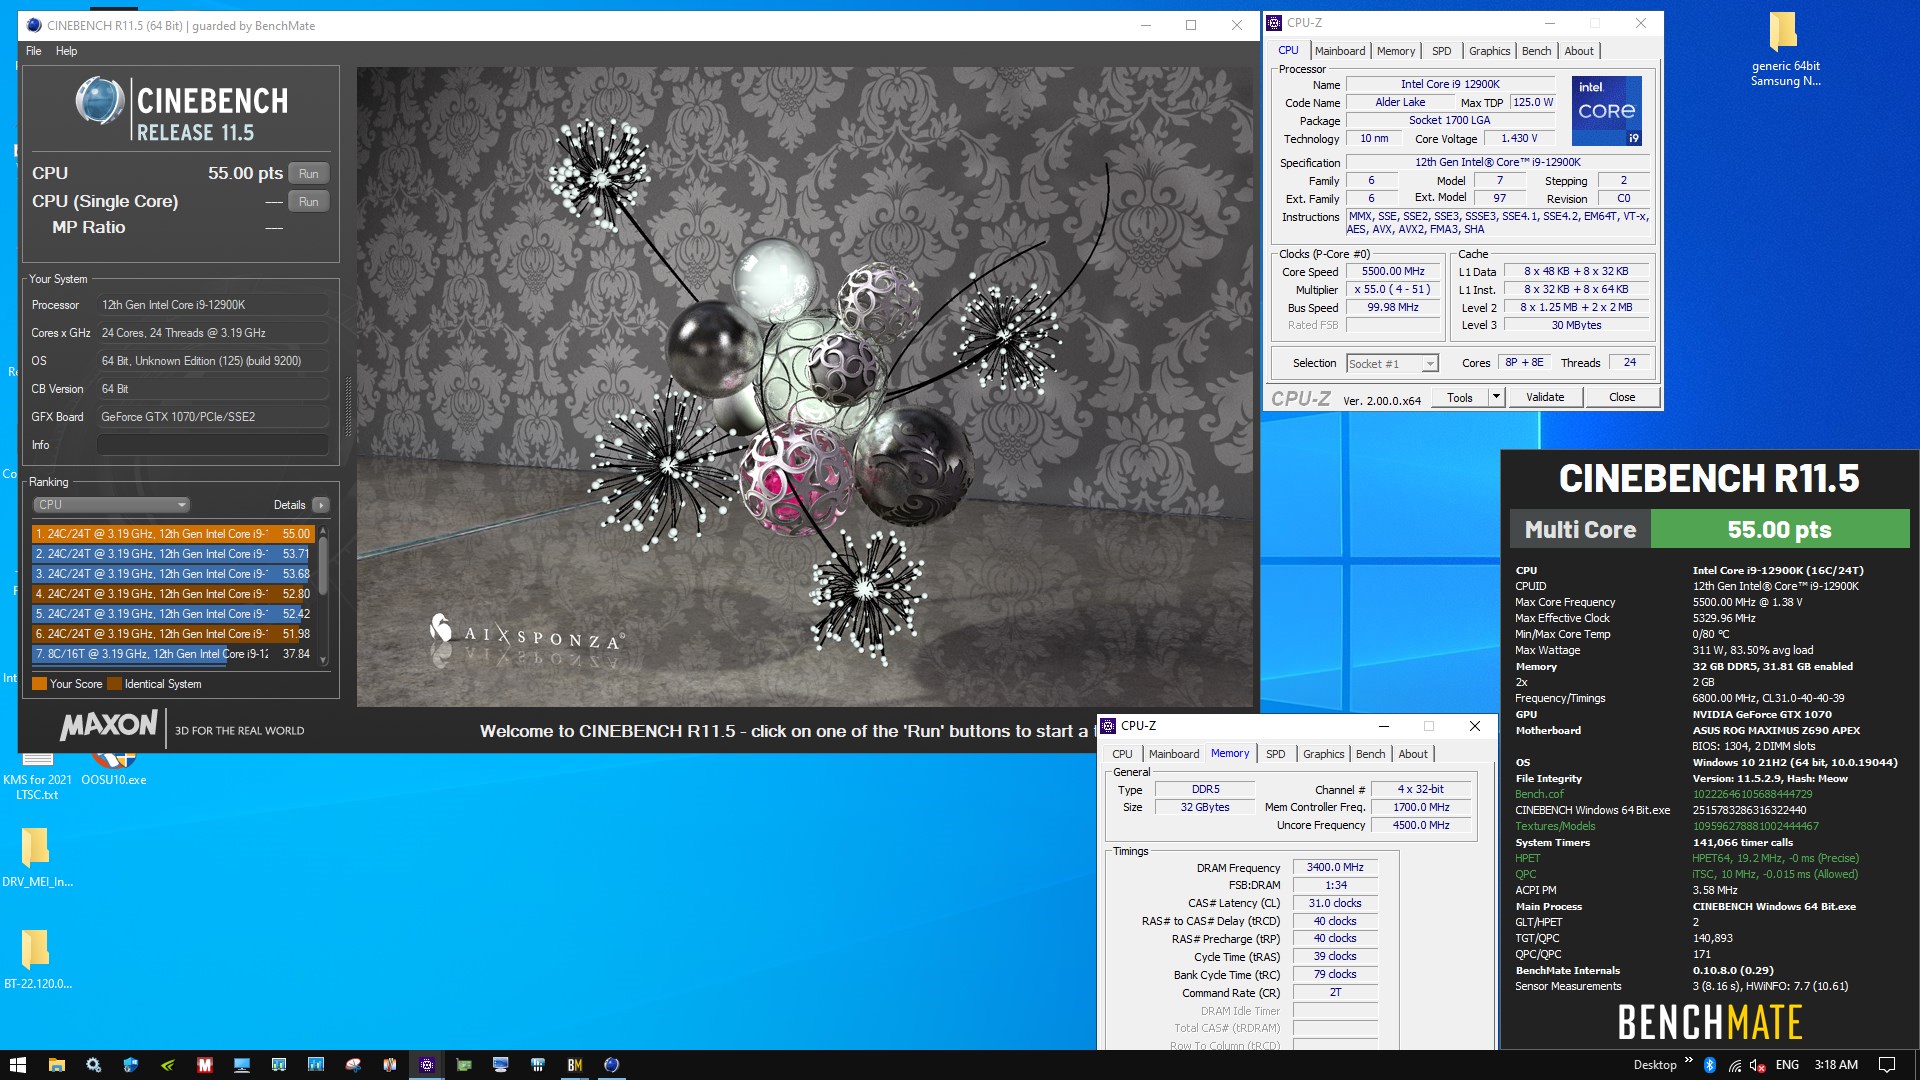Screen dimensions: 1920x1080
Task: Open the green NVIDIA taskbar icon
Action: point(167,1065)
